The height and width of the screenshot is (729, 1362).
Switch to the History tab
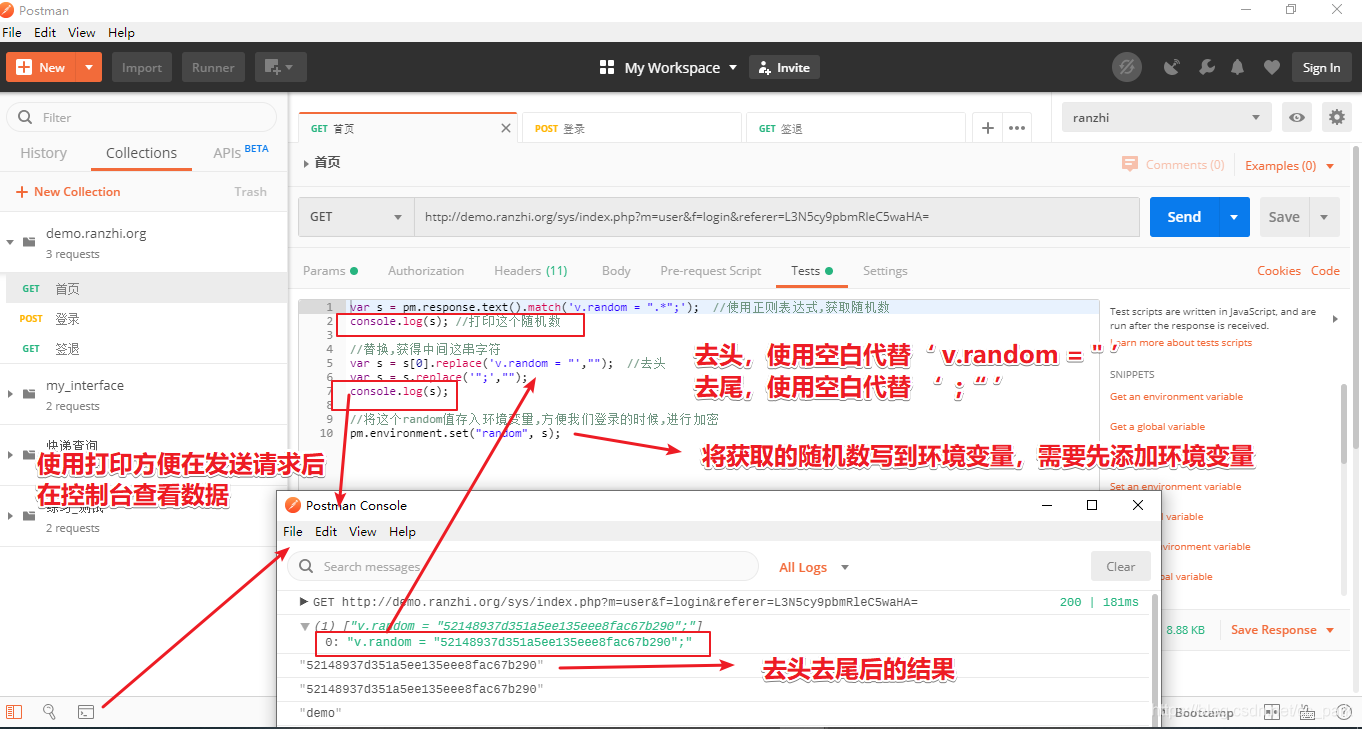43,153
